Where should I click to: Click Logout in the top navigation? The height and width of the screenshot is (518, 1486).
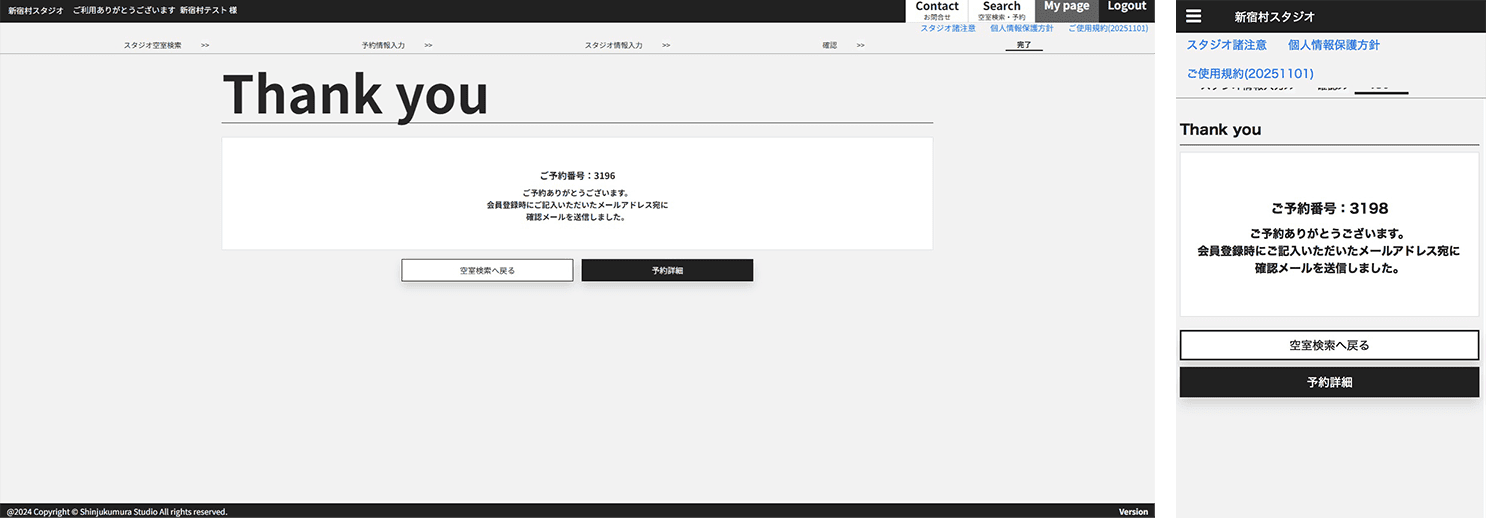[1127, 8]
